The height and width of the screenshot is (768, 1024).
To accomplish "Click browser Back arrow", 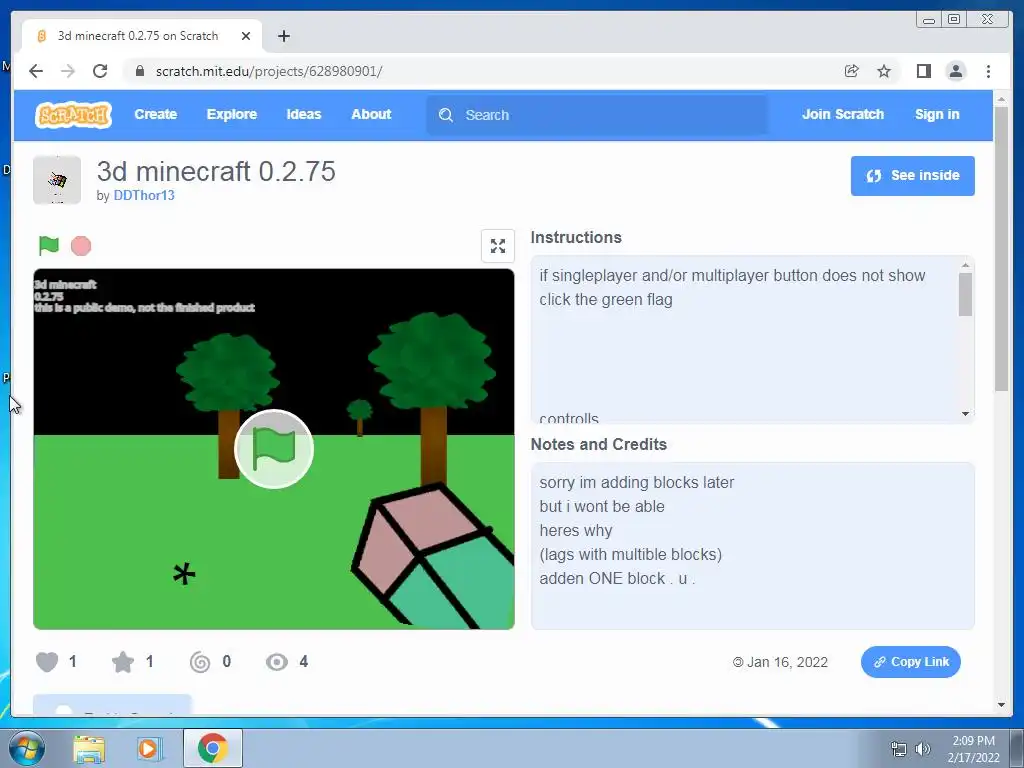I will tap(36, 71).
